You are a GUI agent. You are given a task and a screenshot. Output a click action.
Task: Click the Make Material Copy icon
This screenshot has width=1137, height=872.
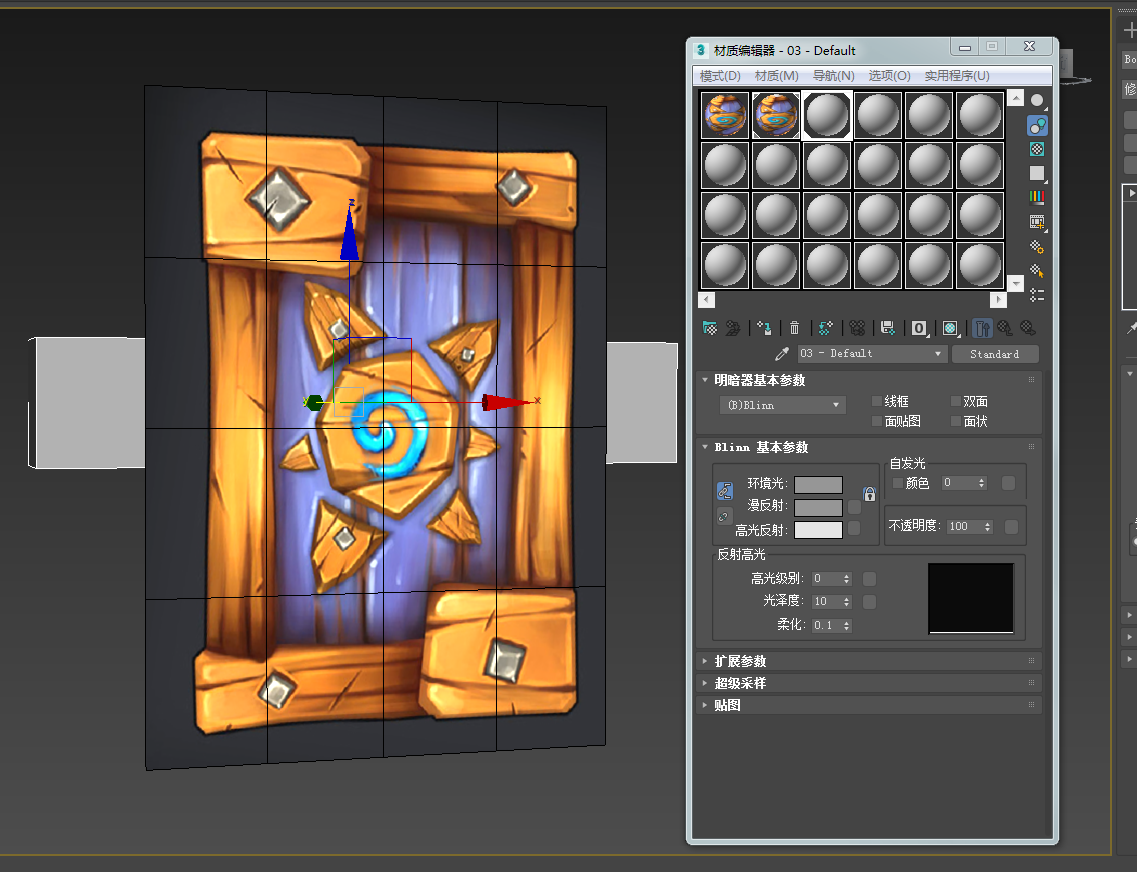pos(825,328)
